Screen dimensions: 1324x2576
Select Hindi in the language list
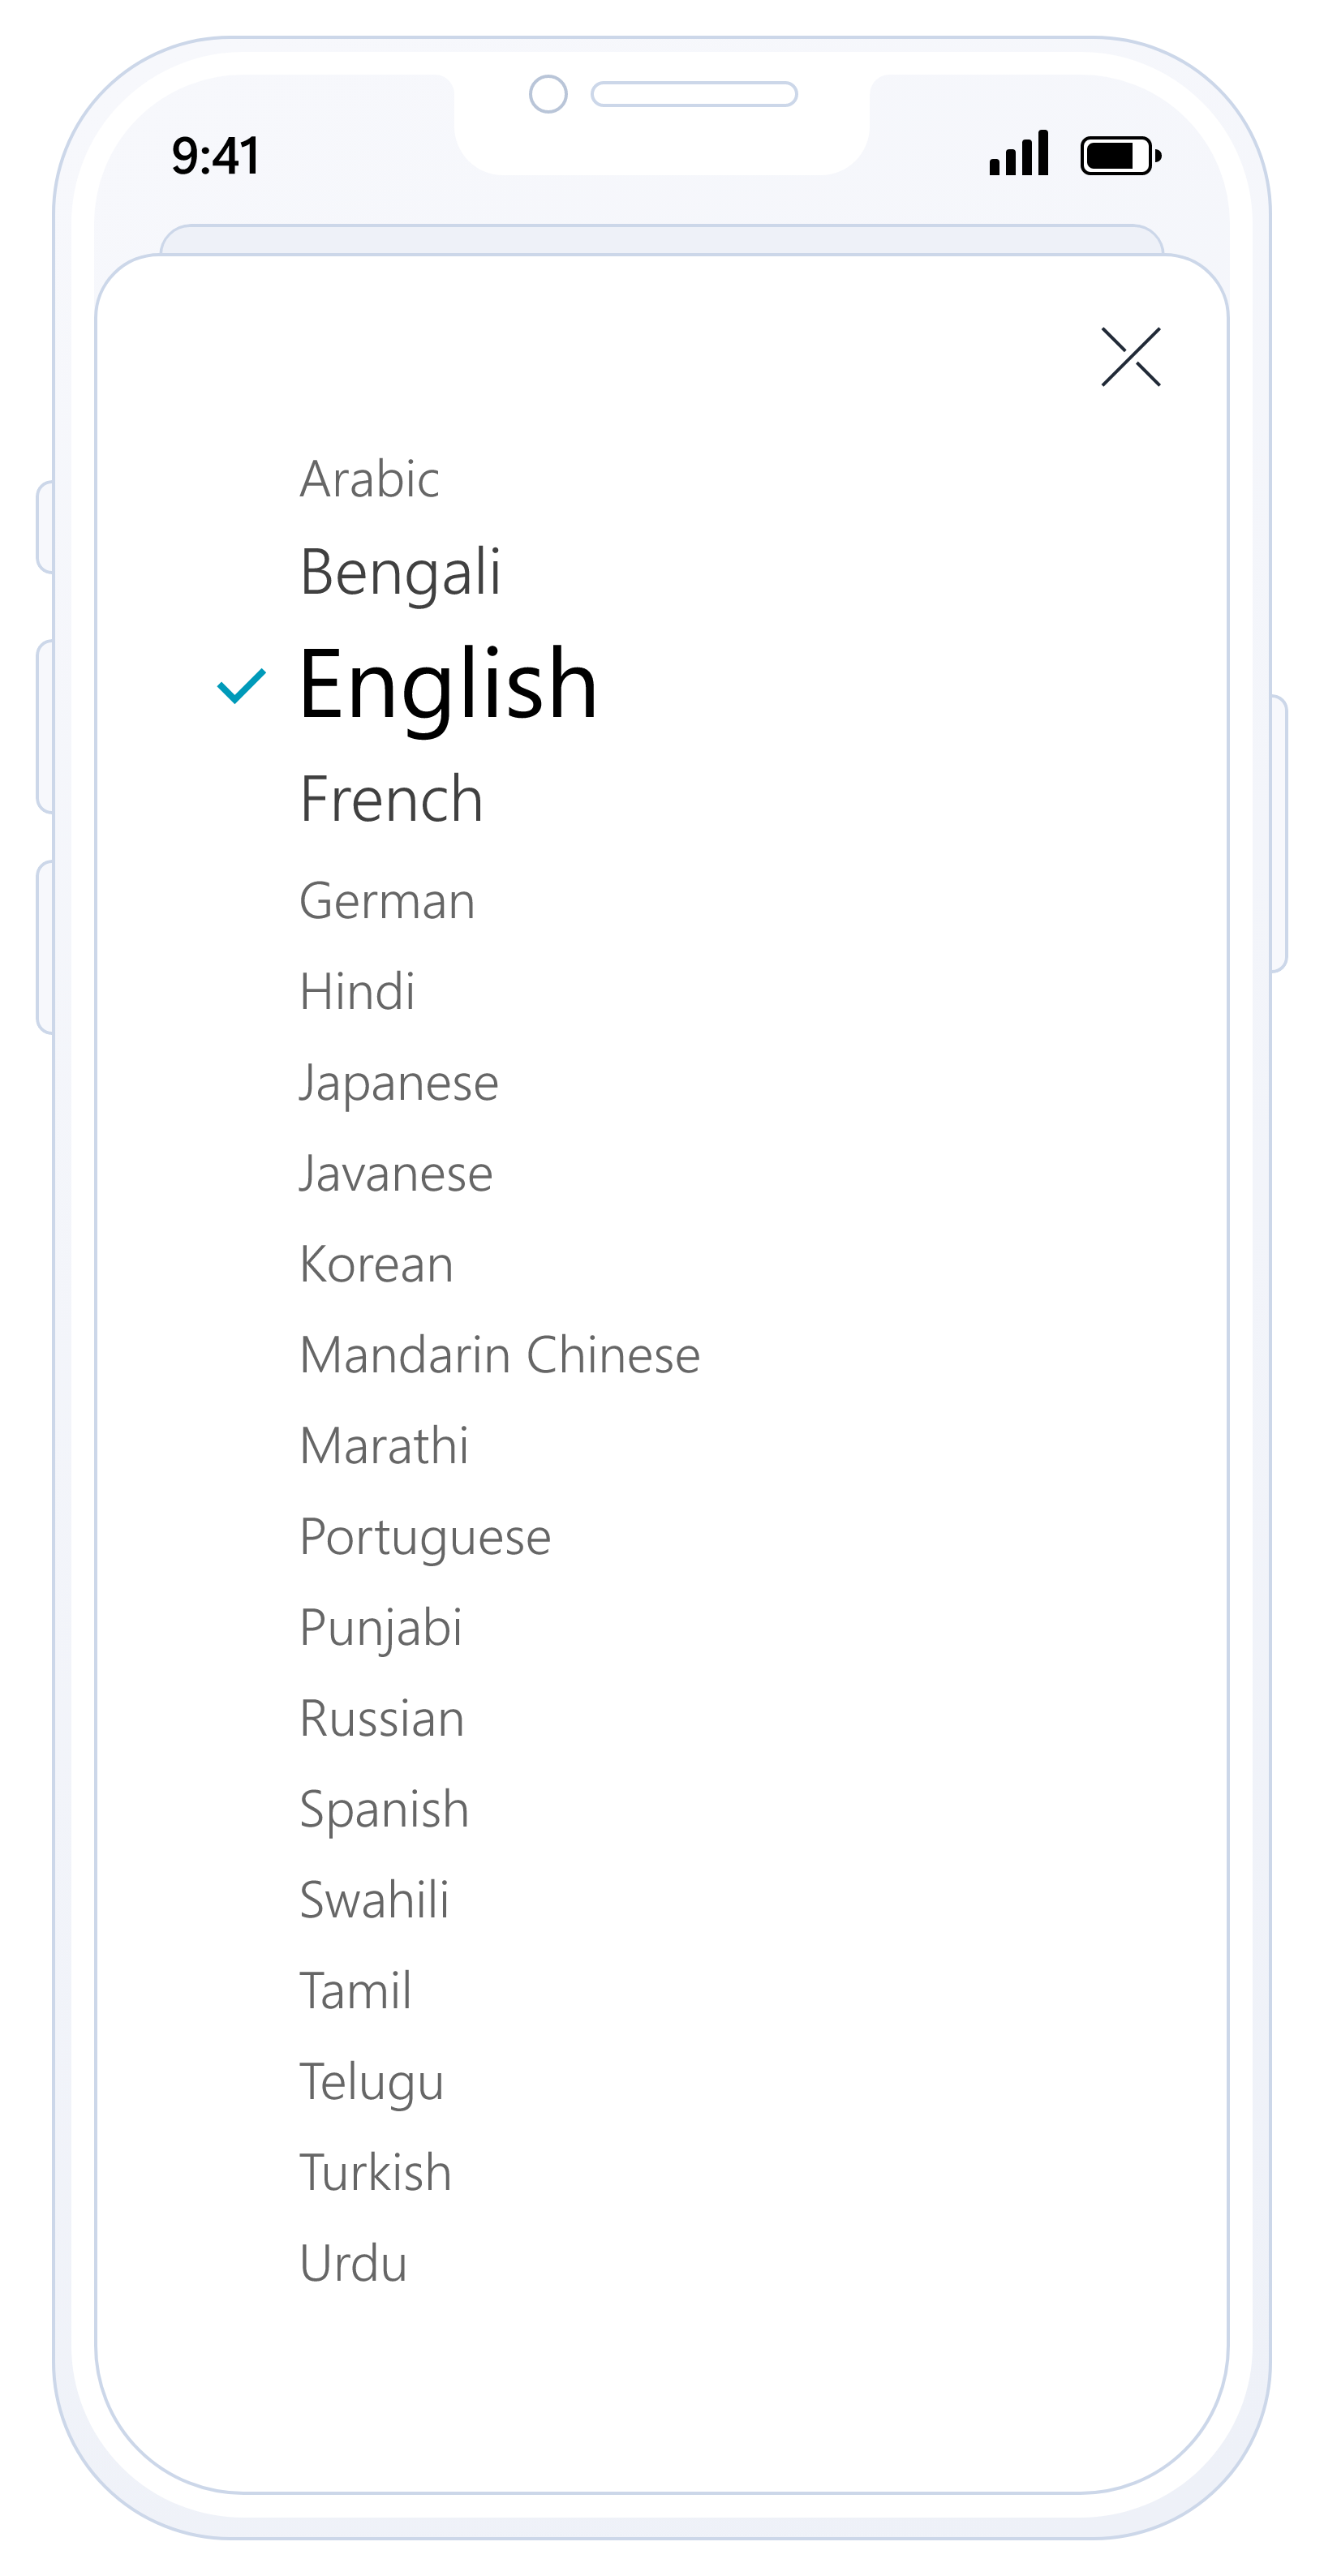(x=357, y=992)
